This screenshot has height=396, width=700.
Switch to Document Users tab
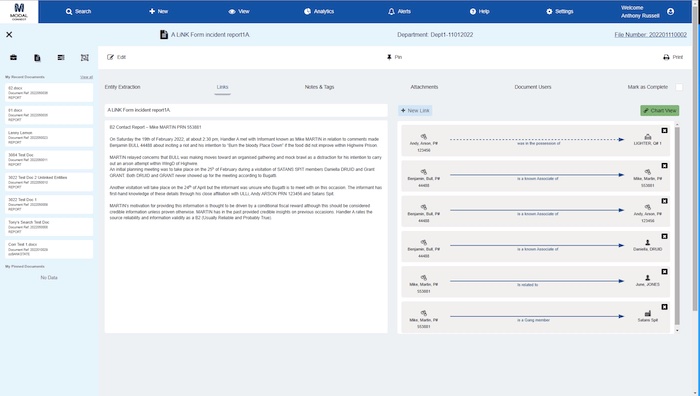533,87
